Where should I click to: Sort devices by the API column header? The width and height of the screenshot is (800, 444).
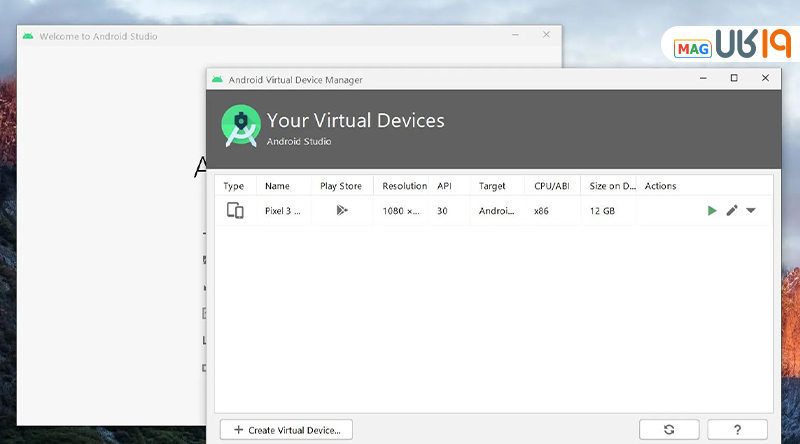(x=445, y=186)
